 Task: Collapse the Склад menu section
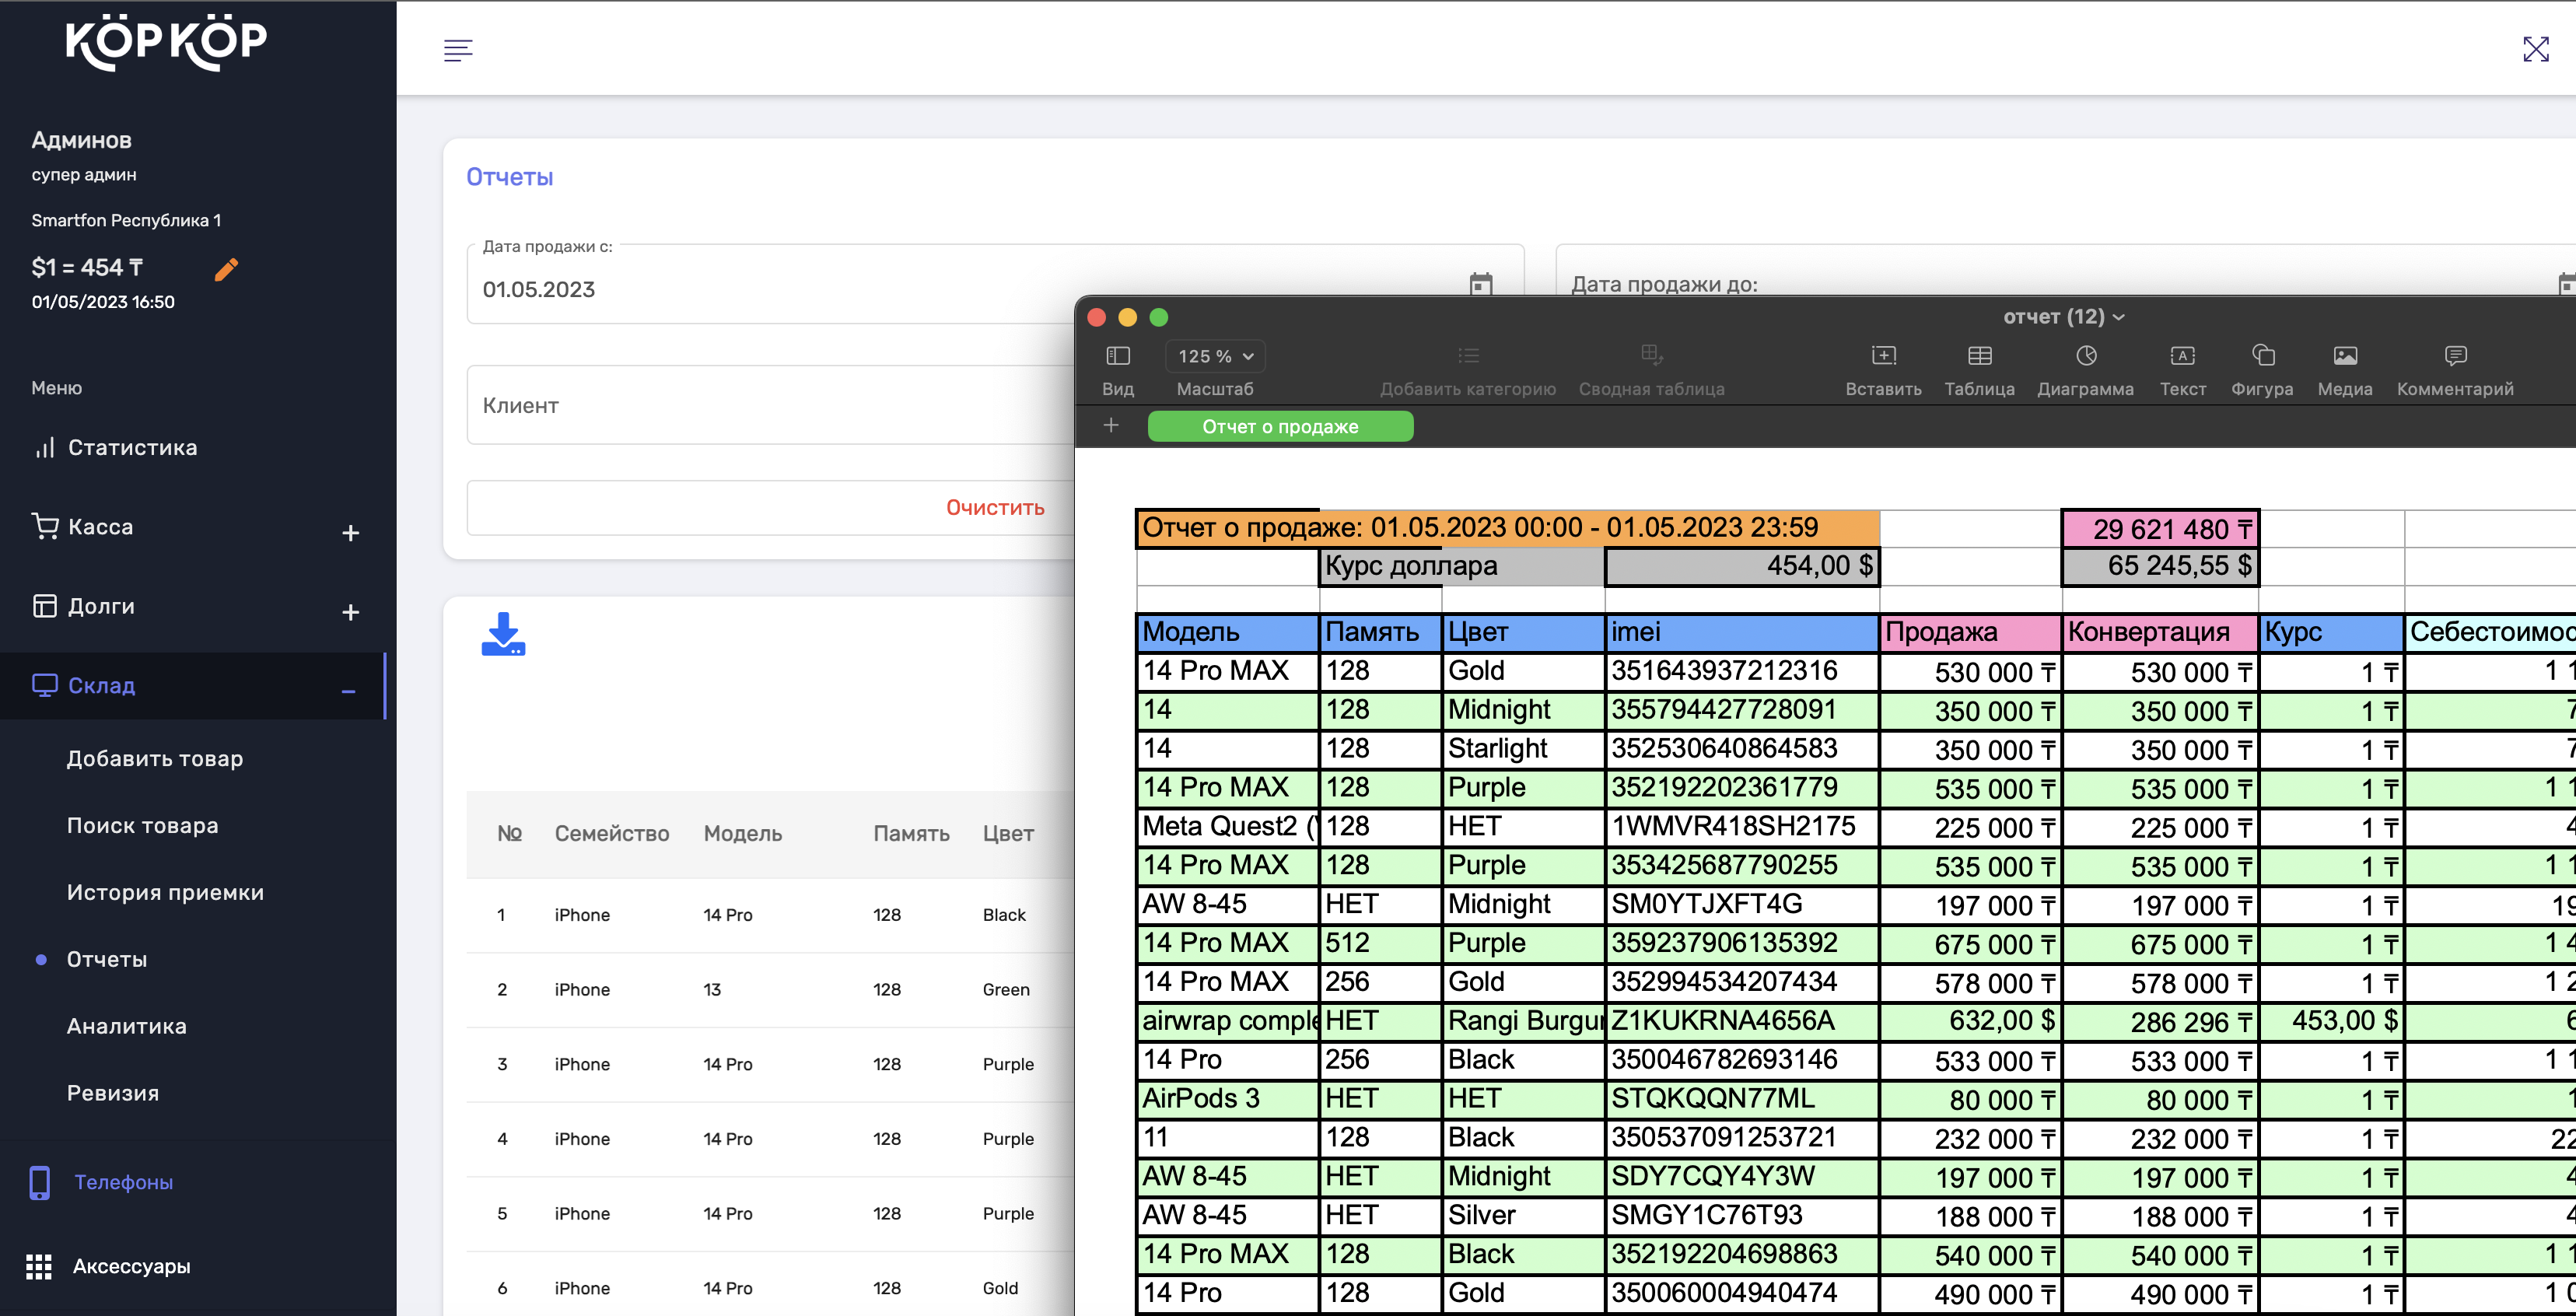tap(348, 691)
